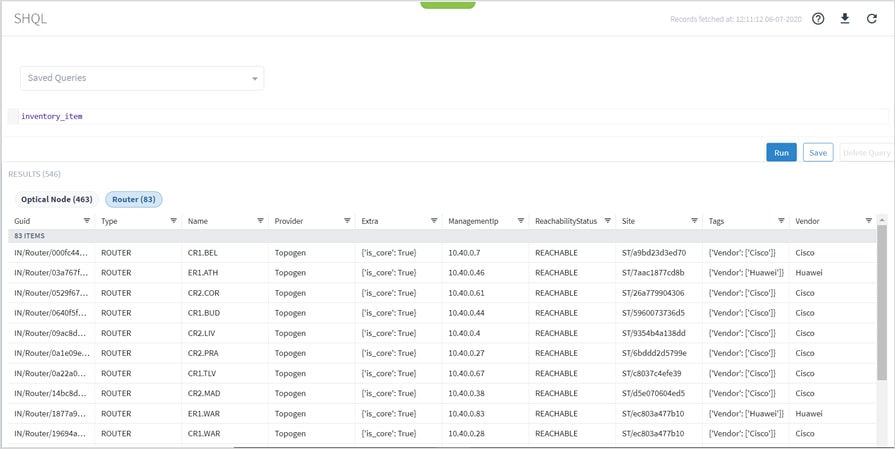Screen dimensions: 895x449
Task: Refresh the fetched records
Action: pos(872,19)
